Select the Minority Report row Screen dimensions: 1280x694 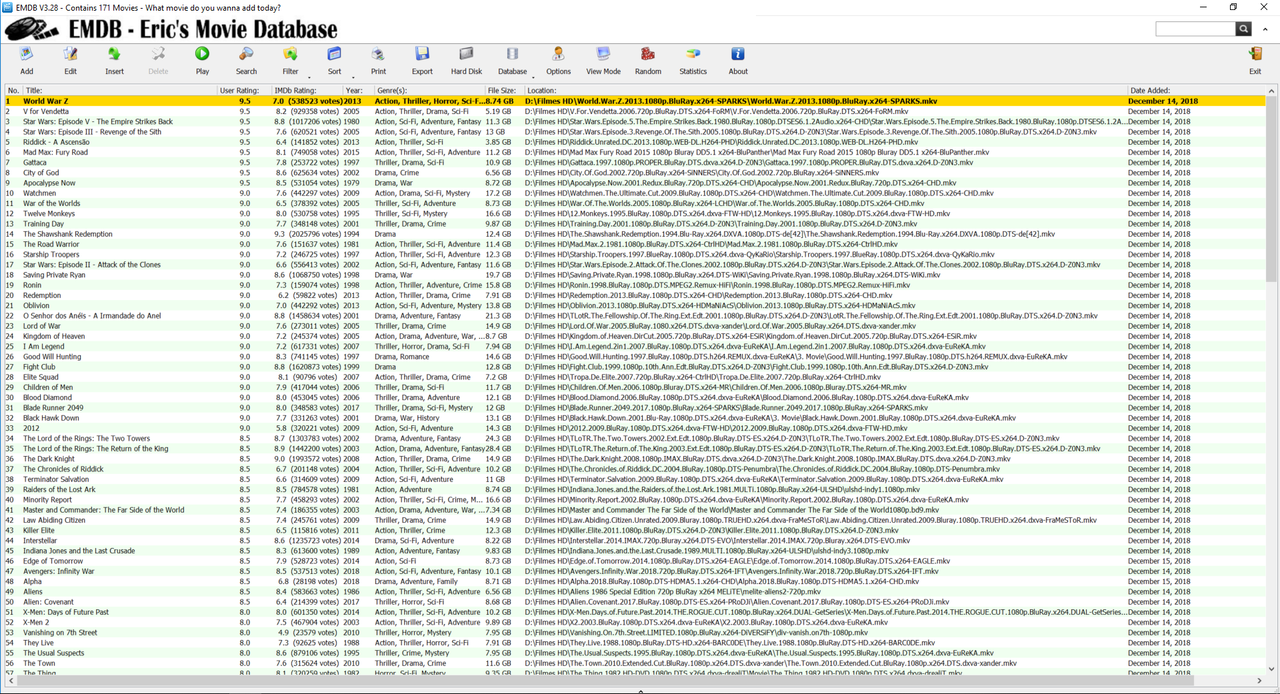pyautogui.click(x=634, y=499)
